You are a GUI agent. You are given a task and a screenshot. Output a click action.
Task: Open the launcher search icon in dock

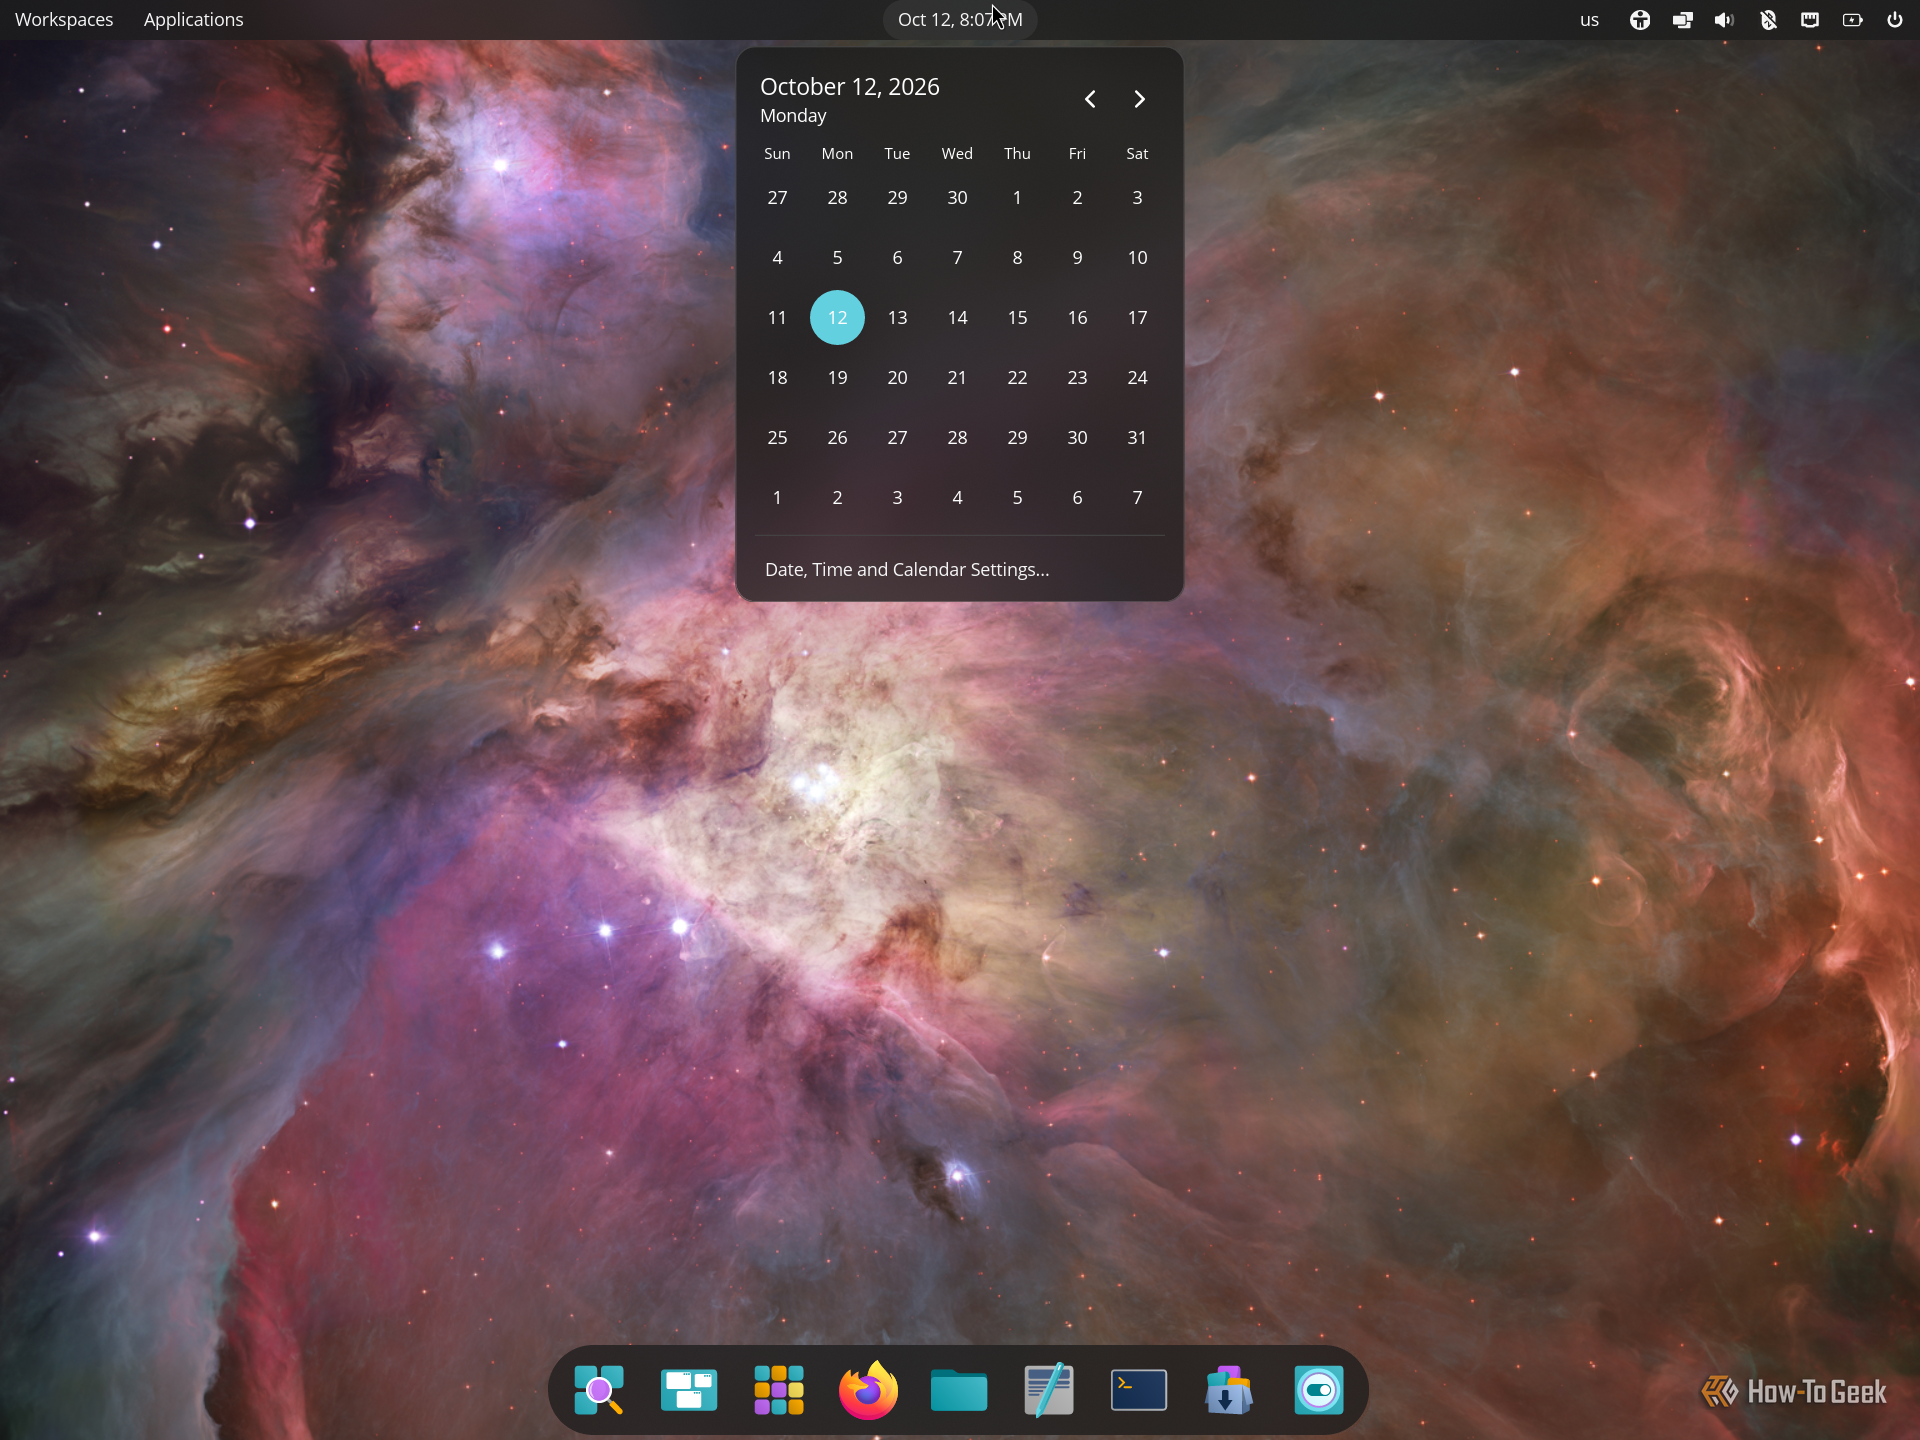coord(599,1390)
